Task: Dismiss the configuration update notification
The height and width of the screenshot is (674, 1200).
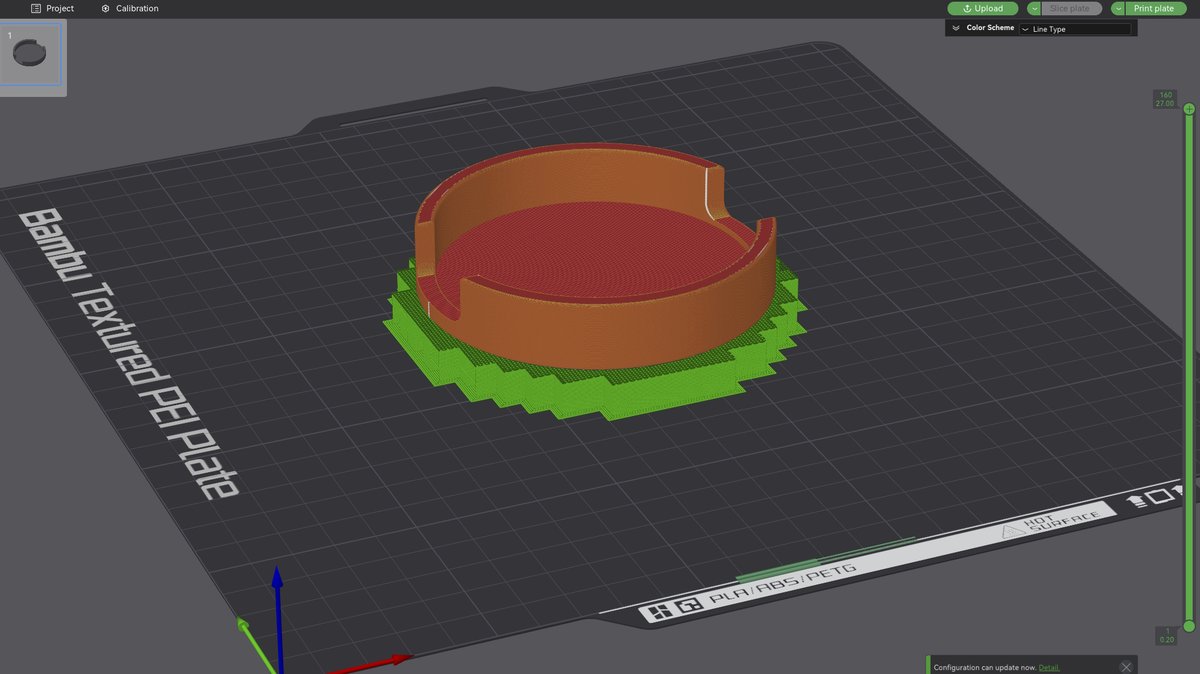Action: coord(1126,667)
